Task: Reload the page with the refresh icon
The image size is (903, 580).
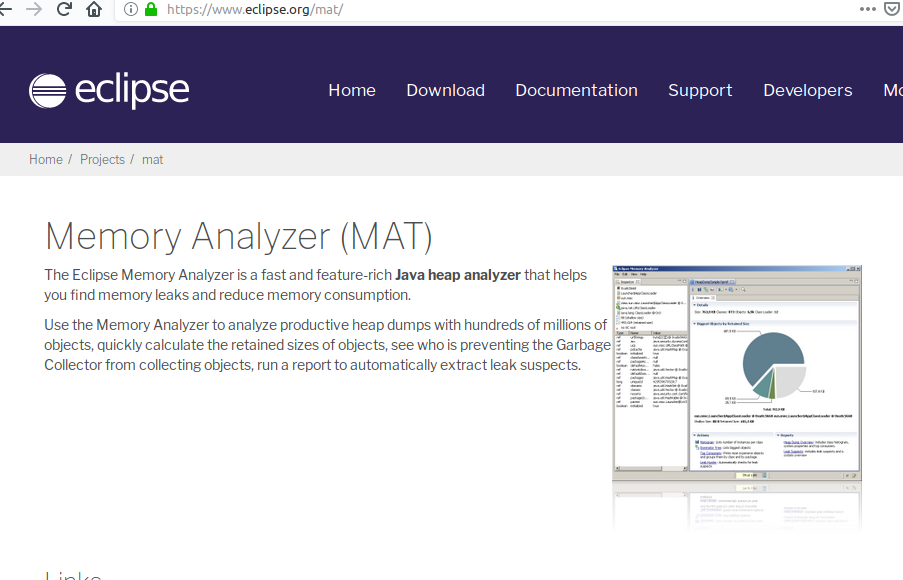Action: click(64, 9)
